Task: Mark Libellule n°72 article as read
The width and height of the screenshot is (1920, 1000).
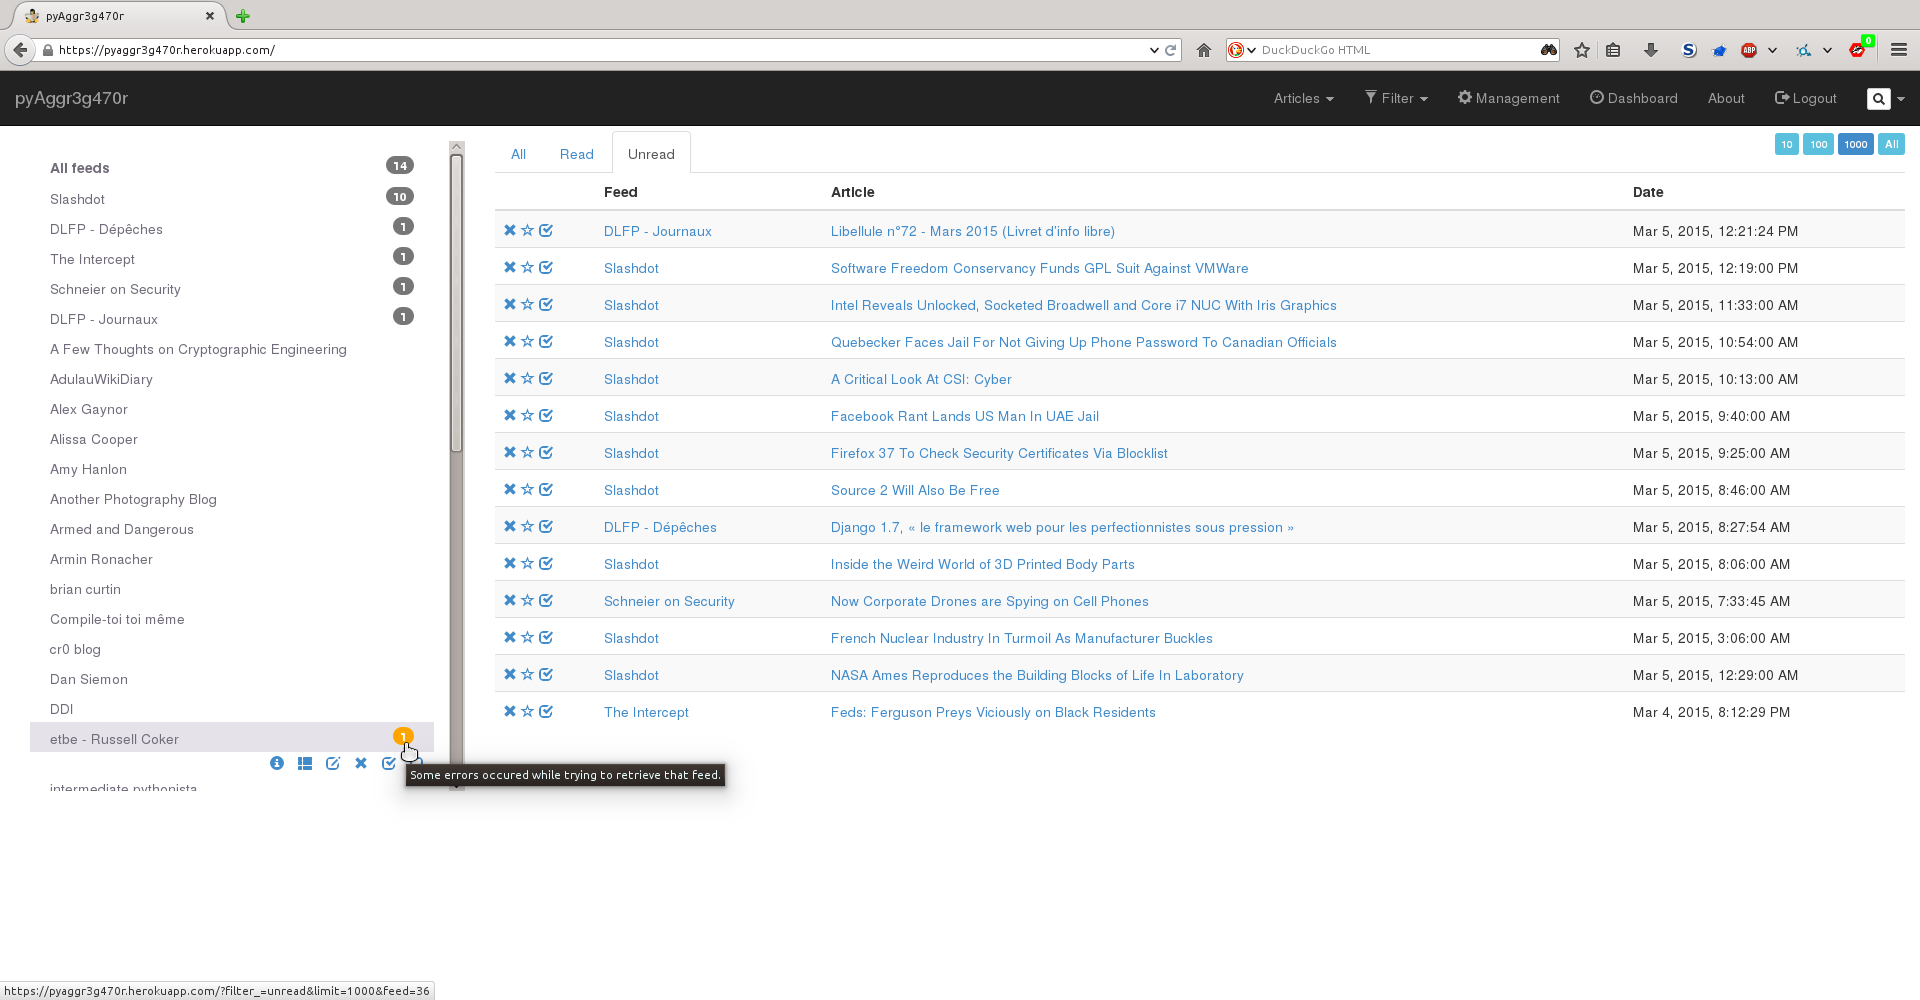Action: point(546,230)
